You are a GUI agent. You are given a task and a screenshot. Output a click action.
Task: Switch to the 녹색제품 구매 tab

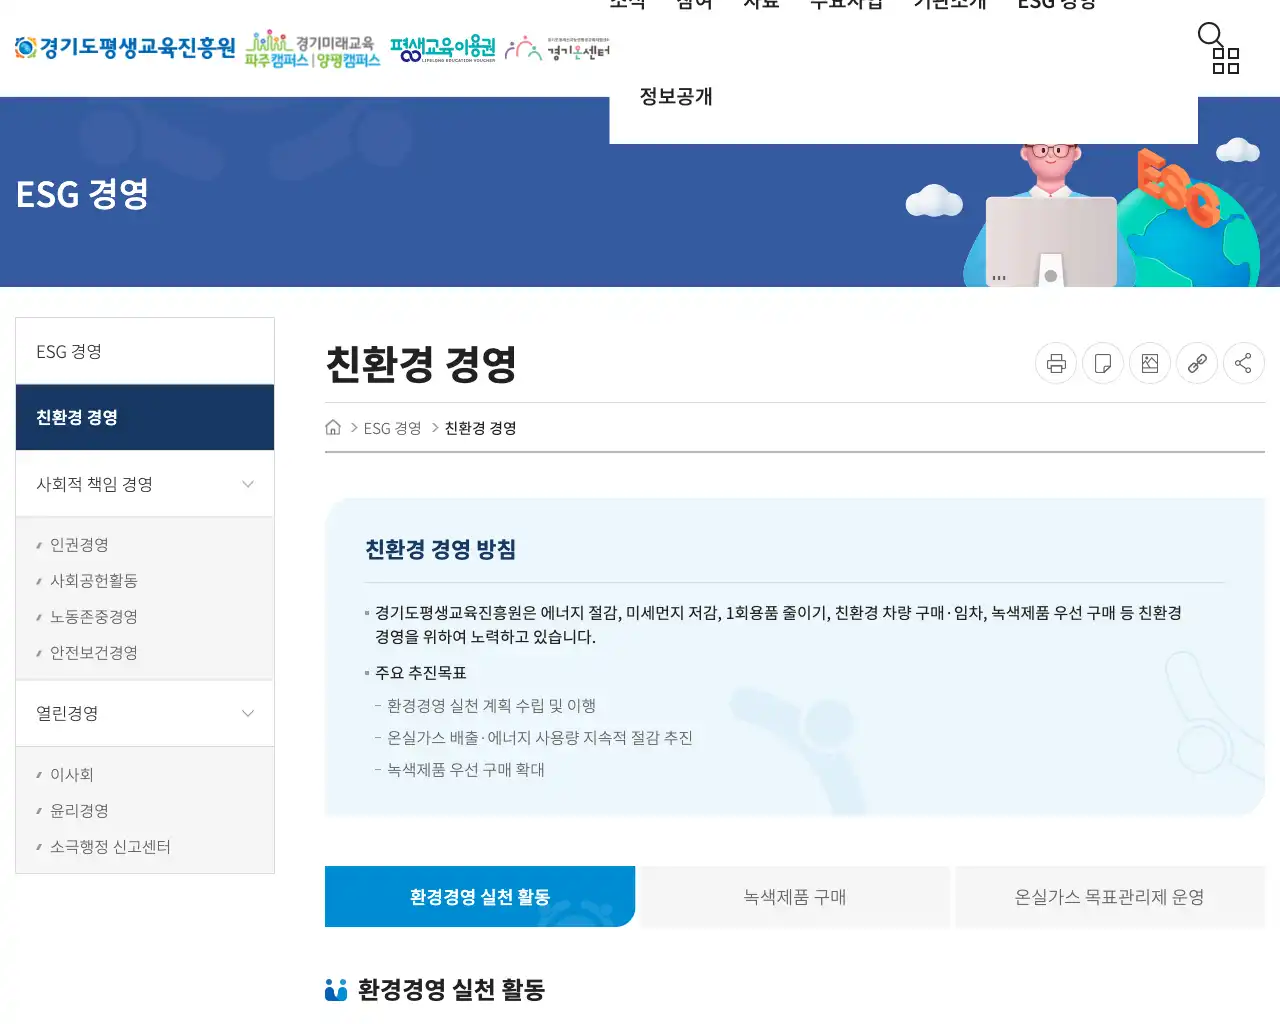click(x=795, y=897)
